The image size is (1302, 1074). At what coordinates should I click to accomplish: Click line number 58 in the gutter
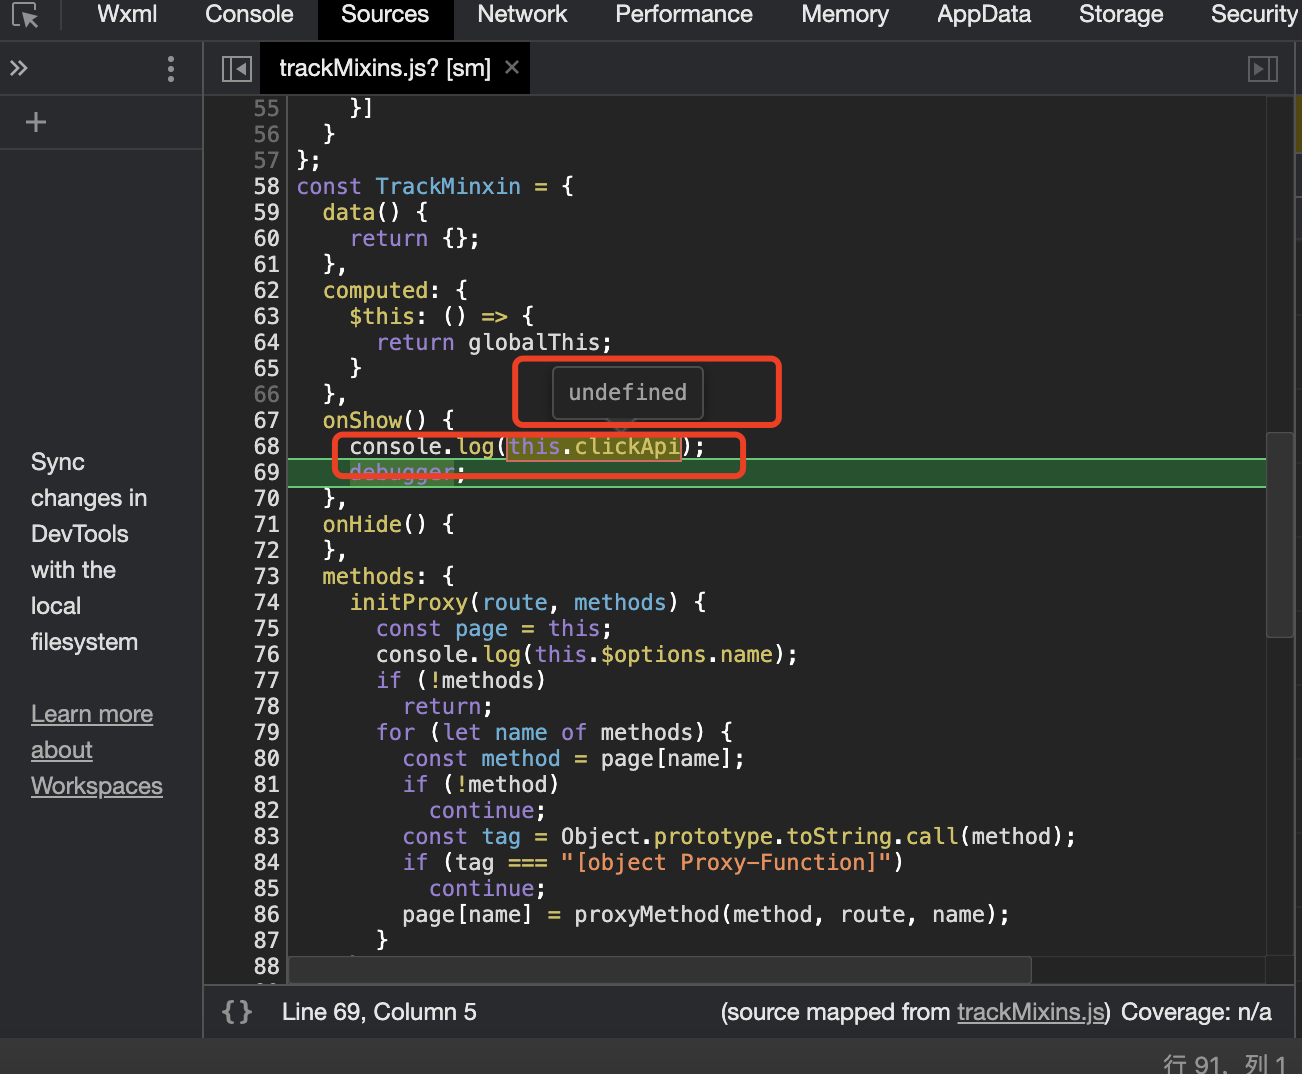(x=266, y=186)
